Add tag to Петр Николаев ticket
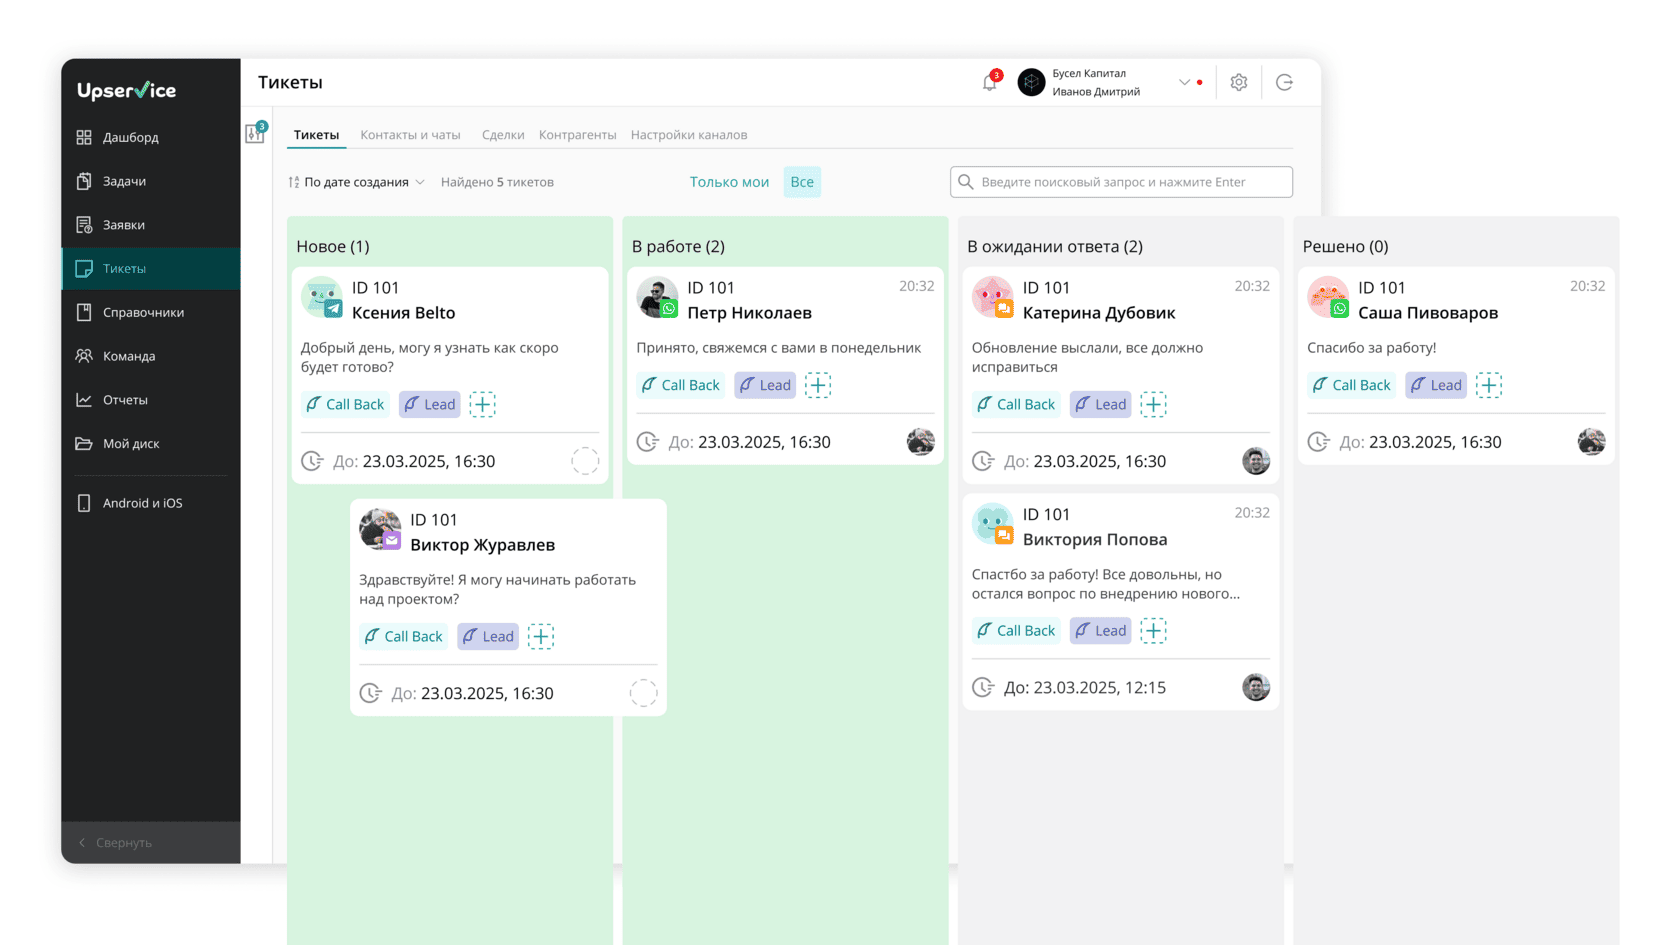 [818, 385]
